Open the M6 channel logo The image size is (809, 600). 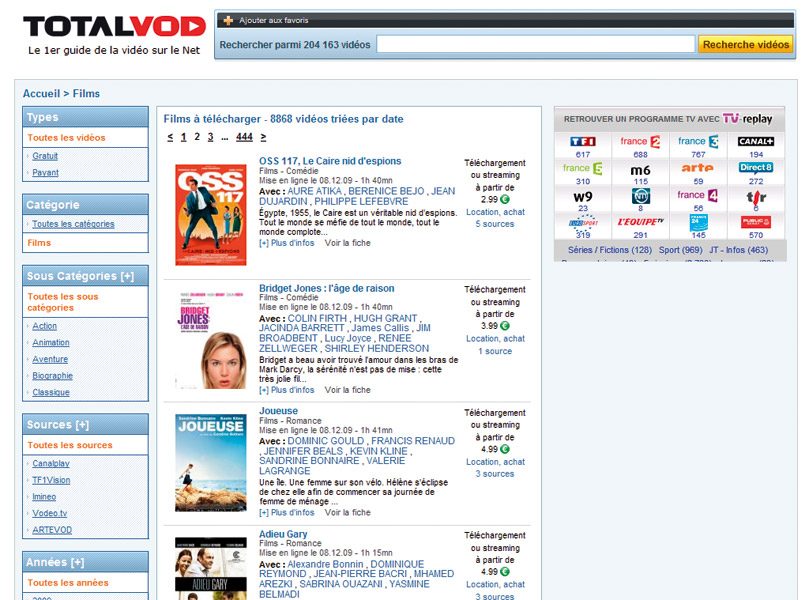pyautogui.click(x=640, y=170)
